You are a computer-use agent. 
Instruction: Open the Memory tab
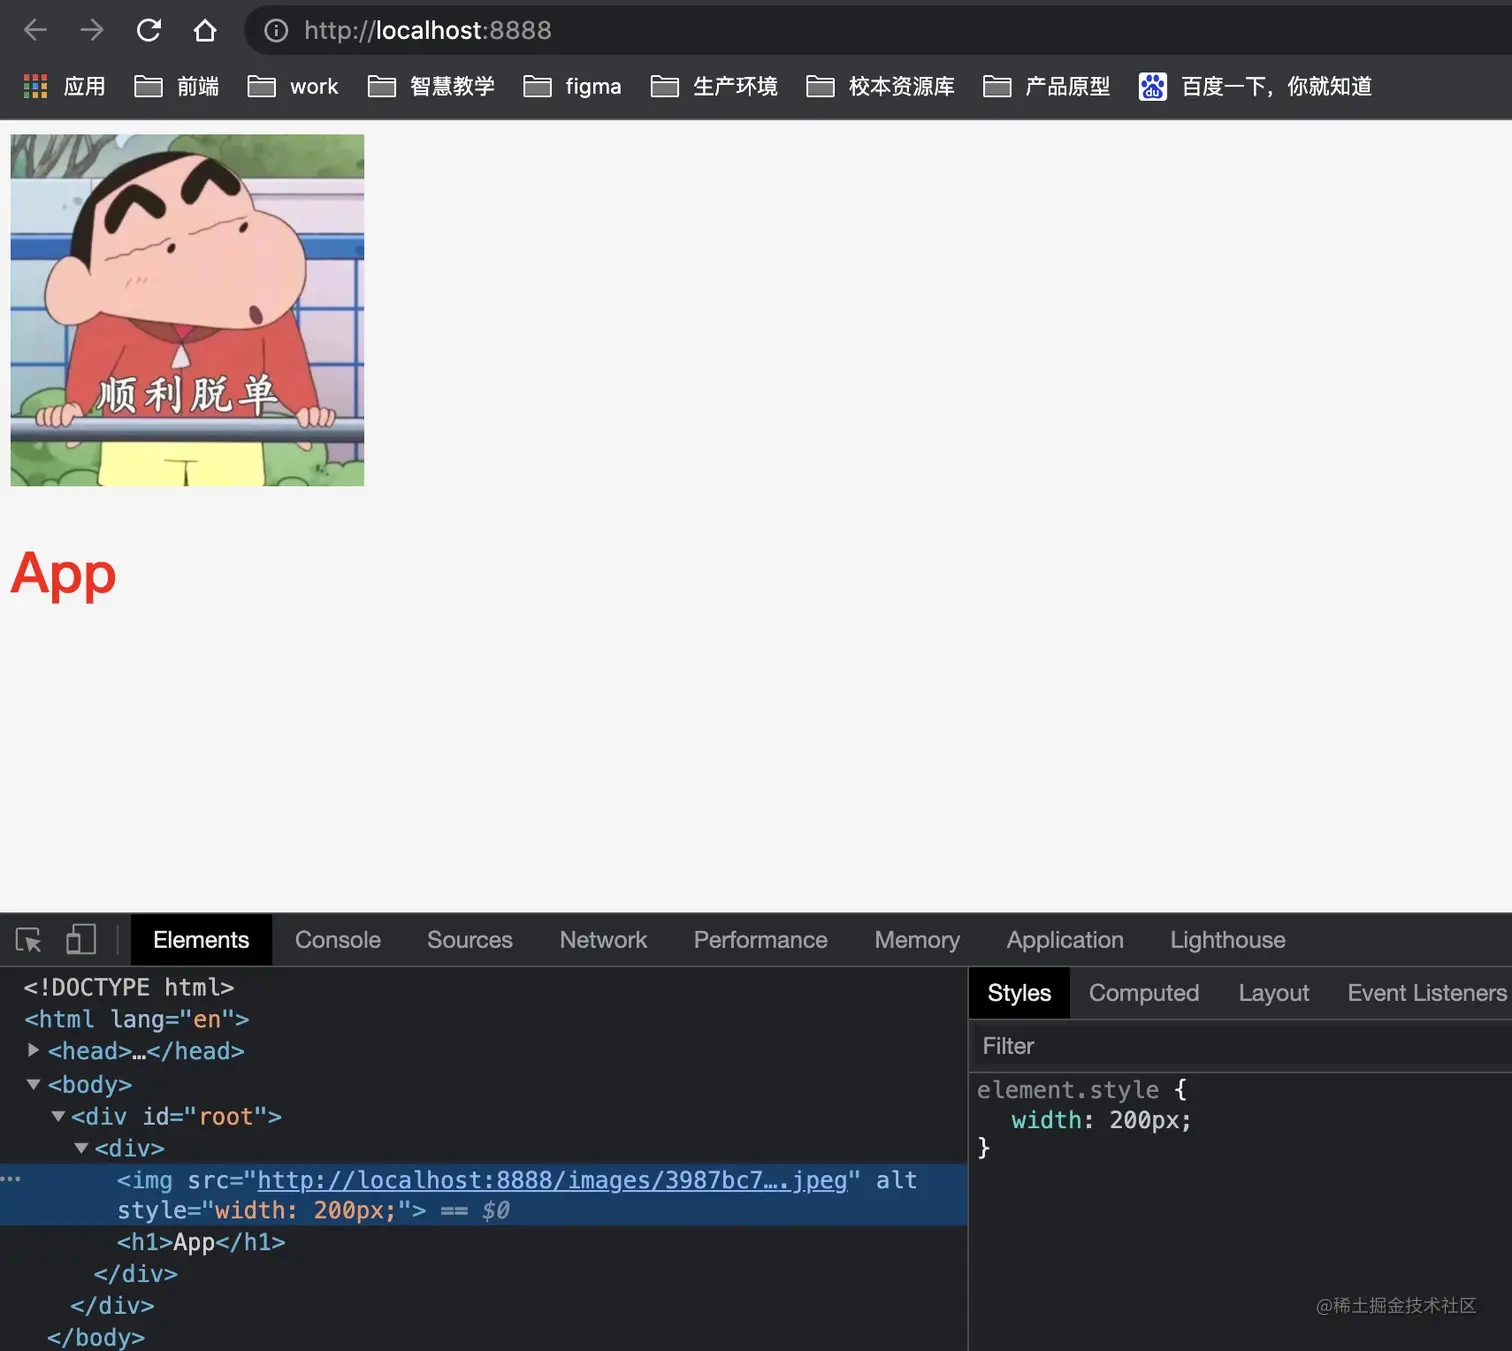[917, 940]
